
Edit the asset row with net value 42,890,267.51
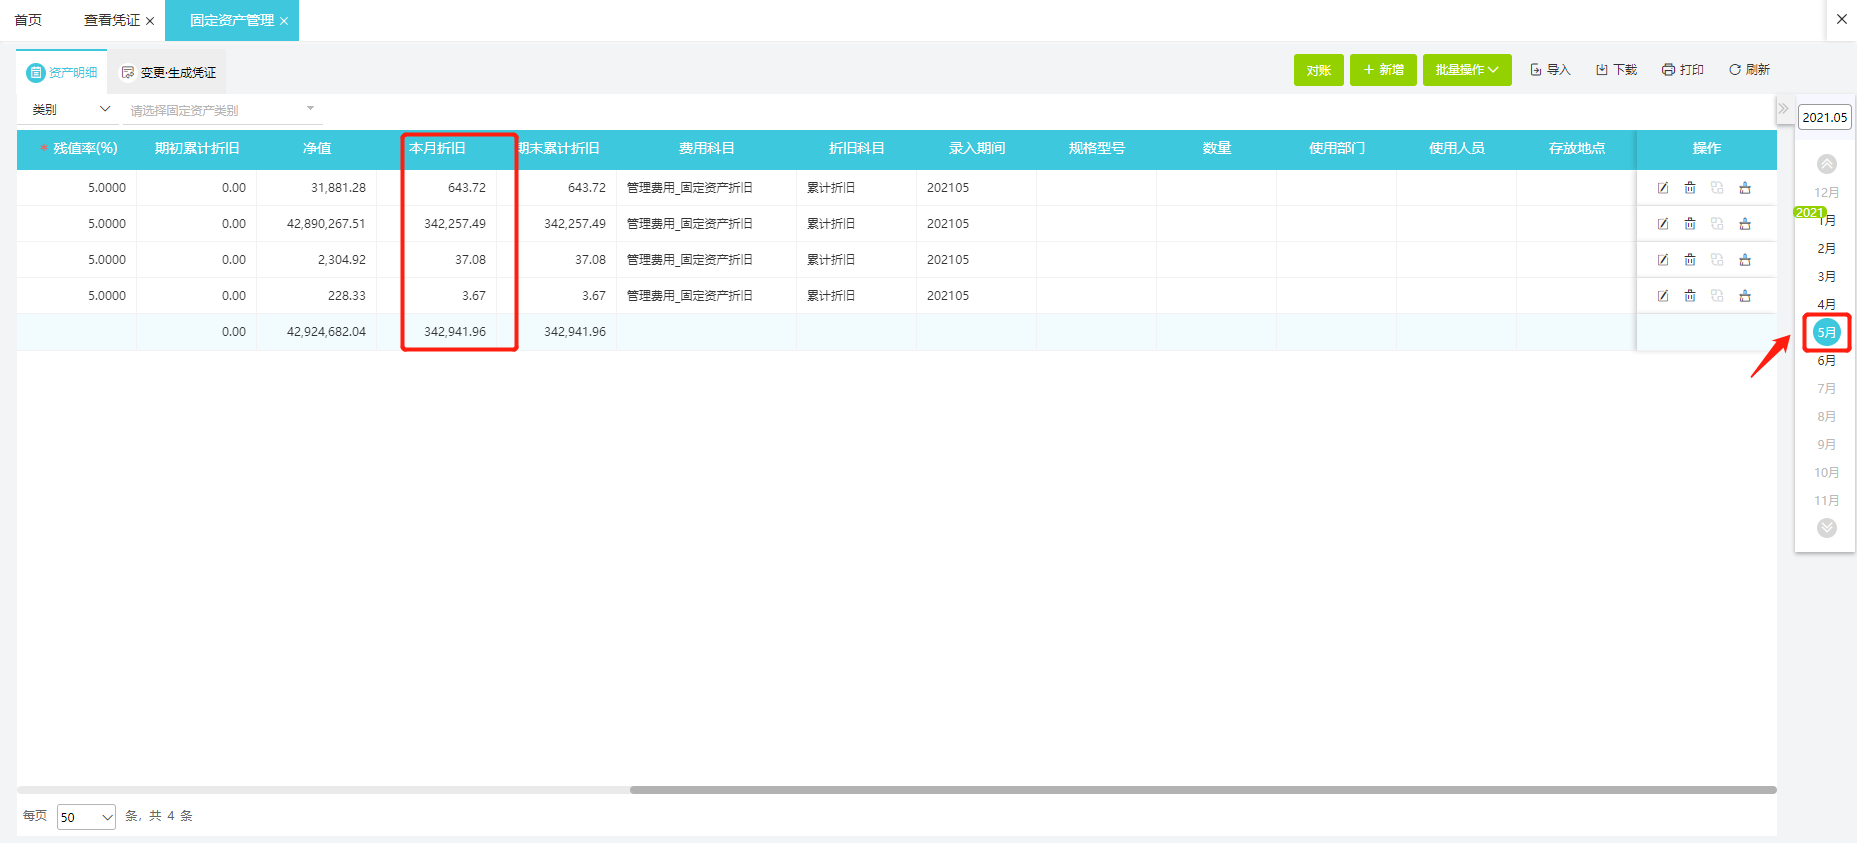coord(1663,224)
